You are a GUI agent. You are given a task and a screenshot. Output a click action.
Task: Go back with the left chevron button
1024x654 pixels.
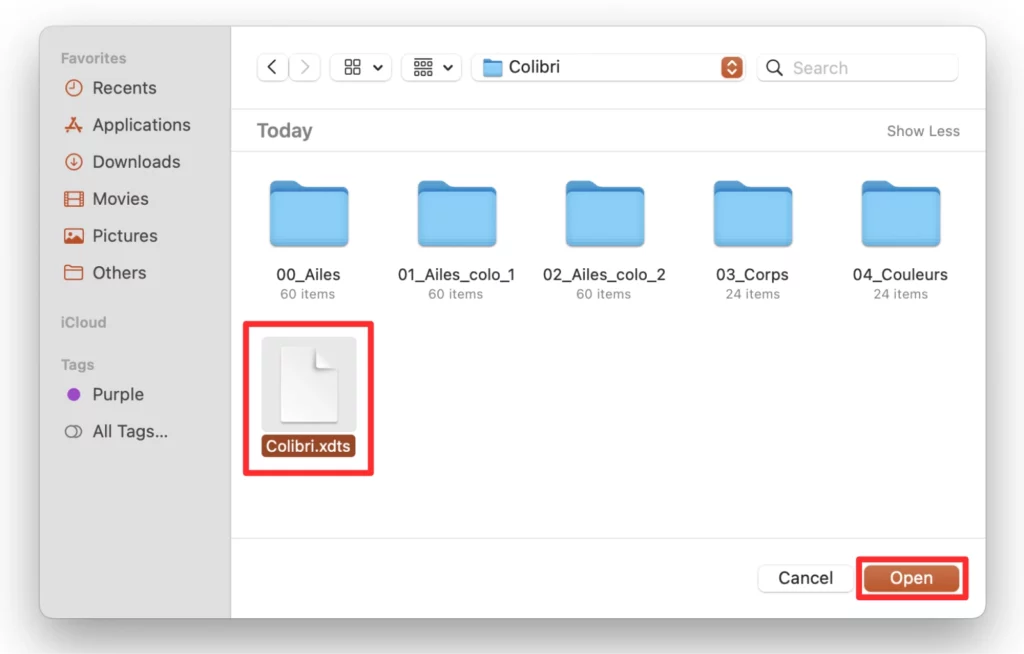[x=272, y=67]
